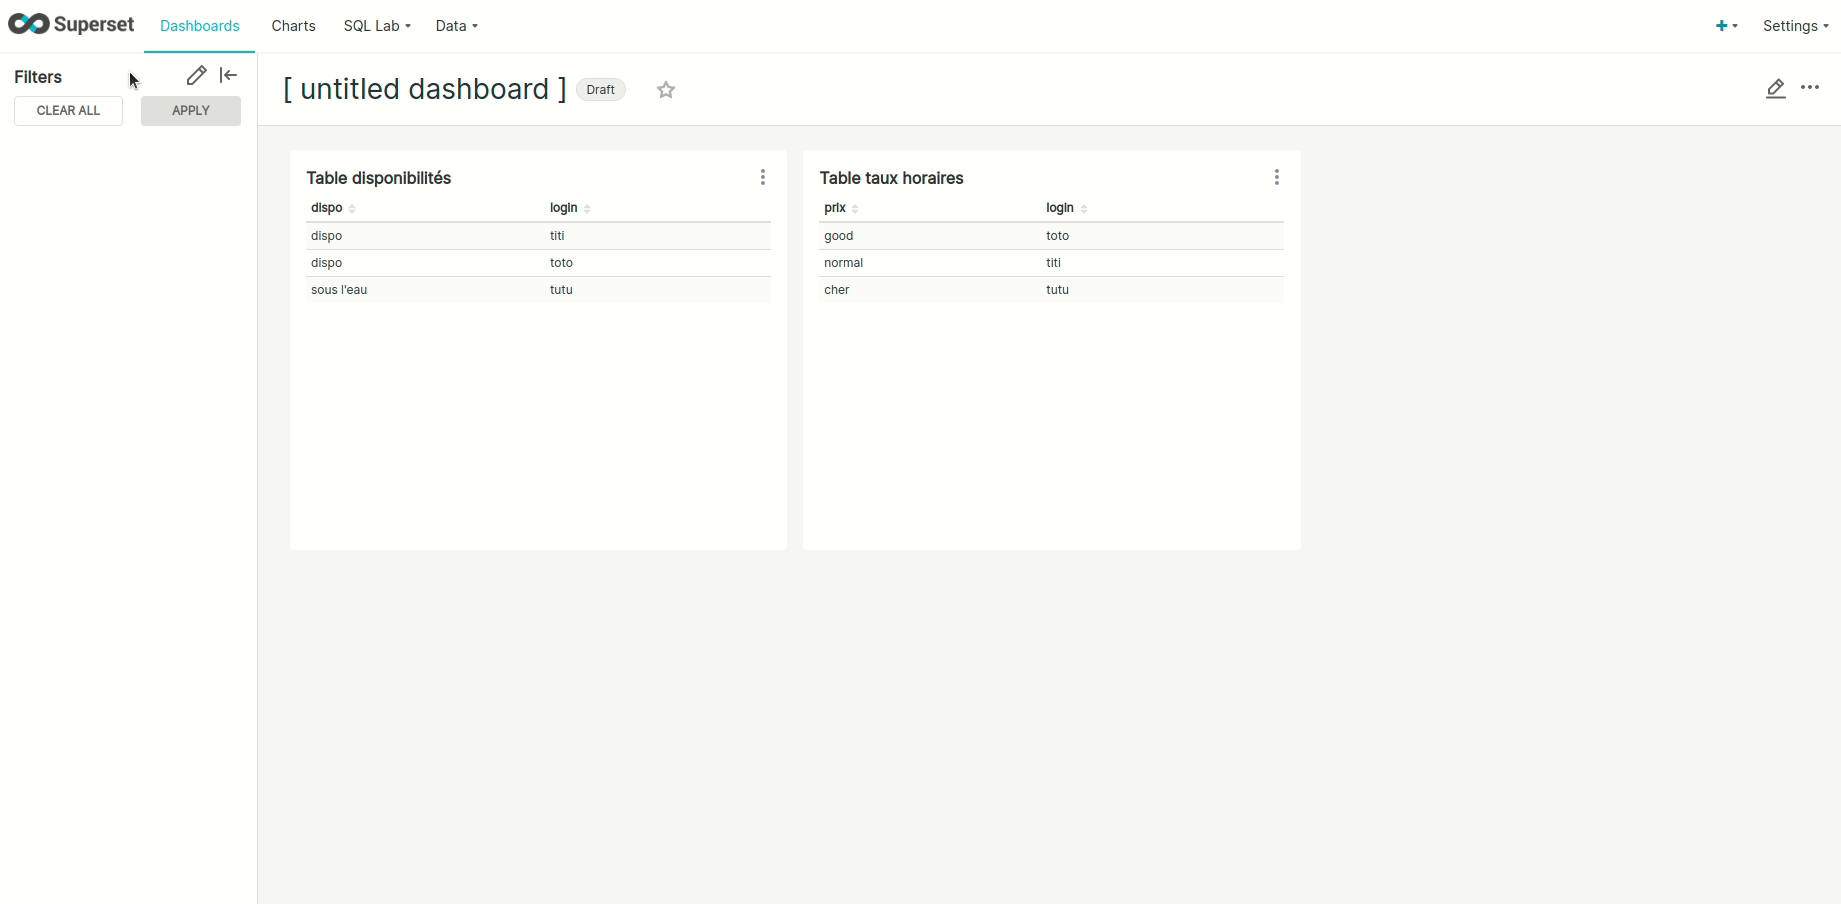The height and width of the screenshot is (904, 1841).
Task: Click the APPLY filters button
Action: coord(191,111)
